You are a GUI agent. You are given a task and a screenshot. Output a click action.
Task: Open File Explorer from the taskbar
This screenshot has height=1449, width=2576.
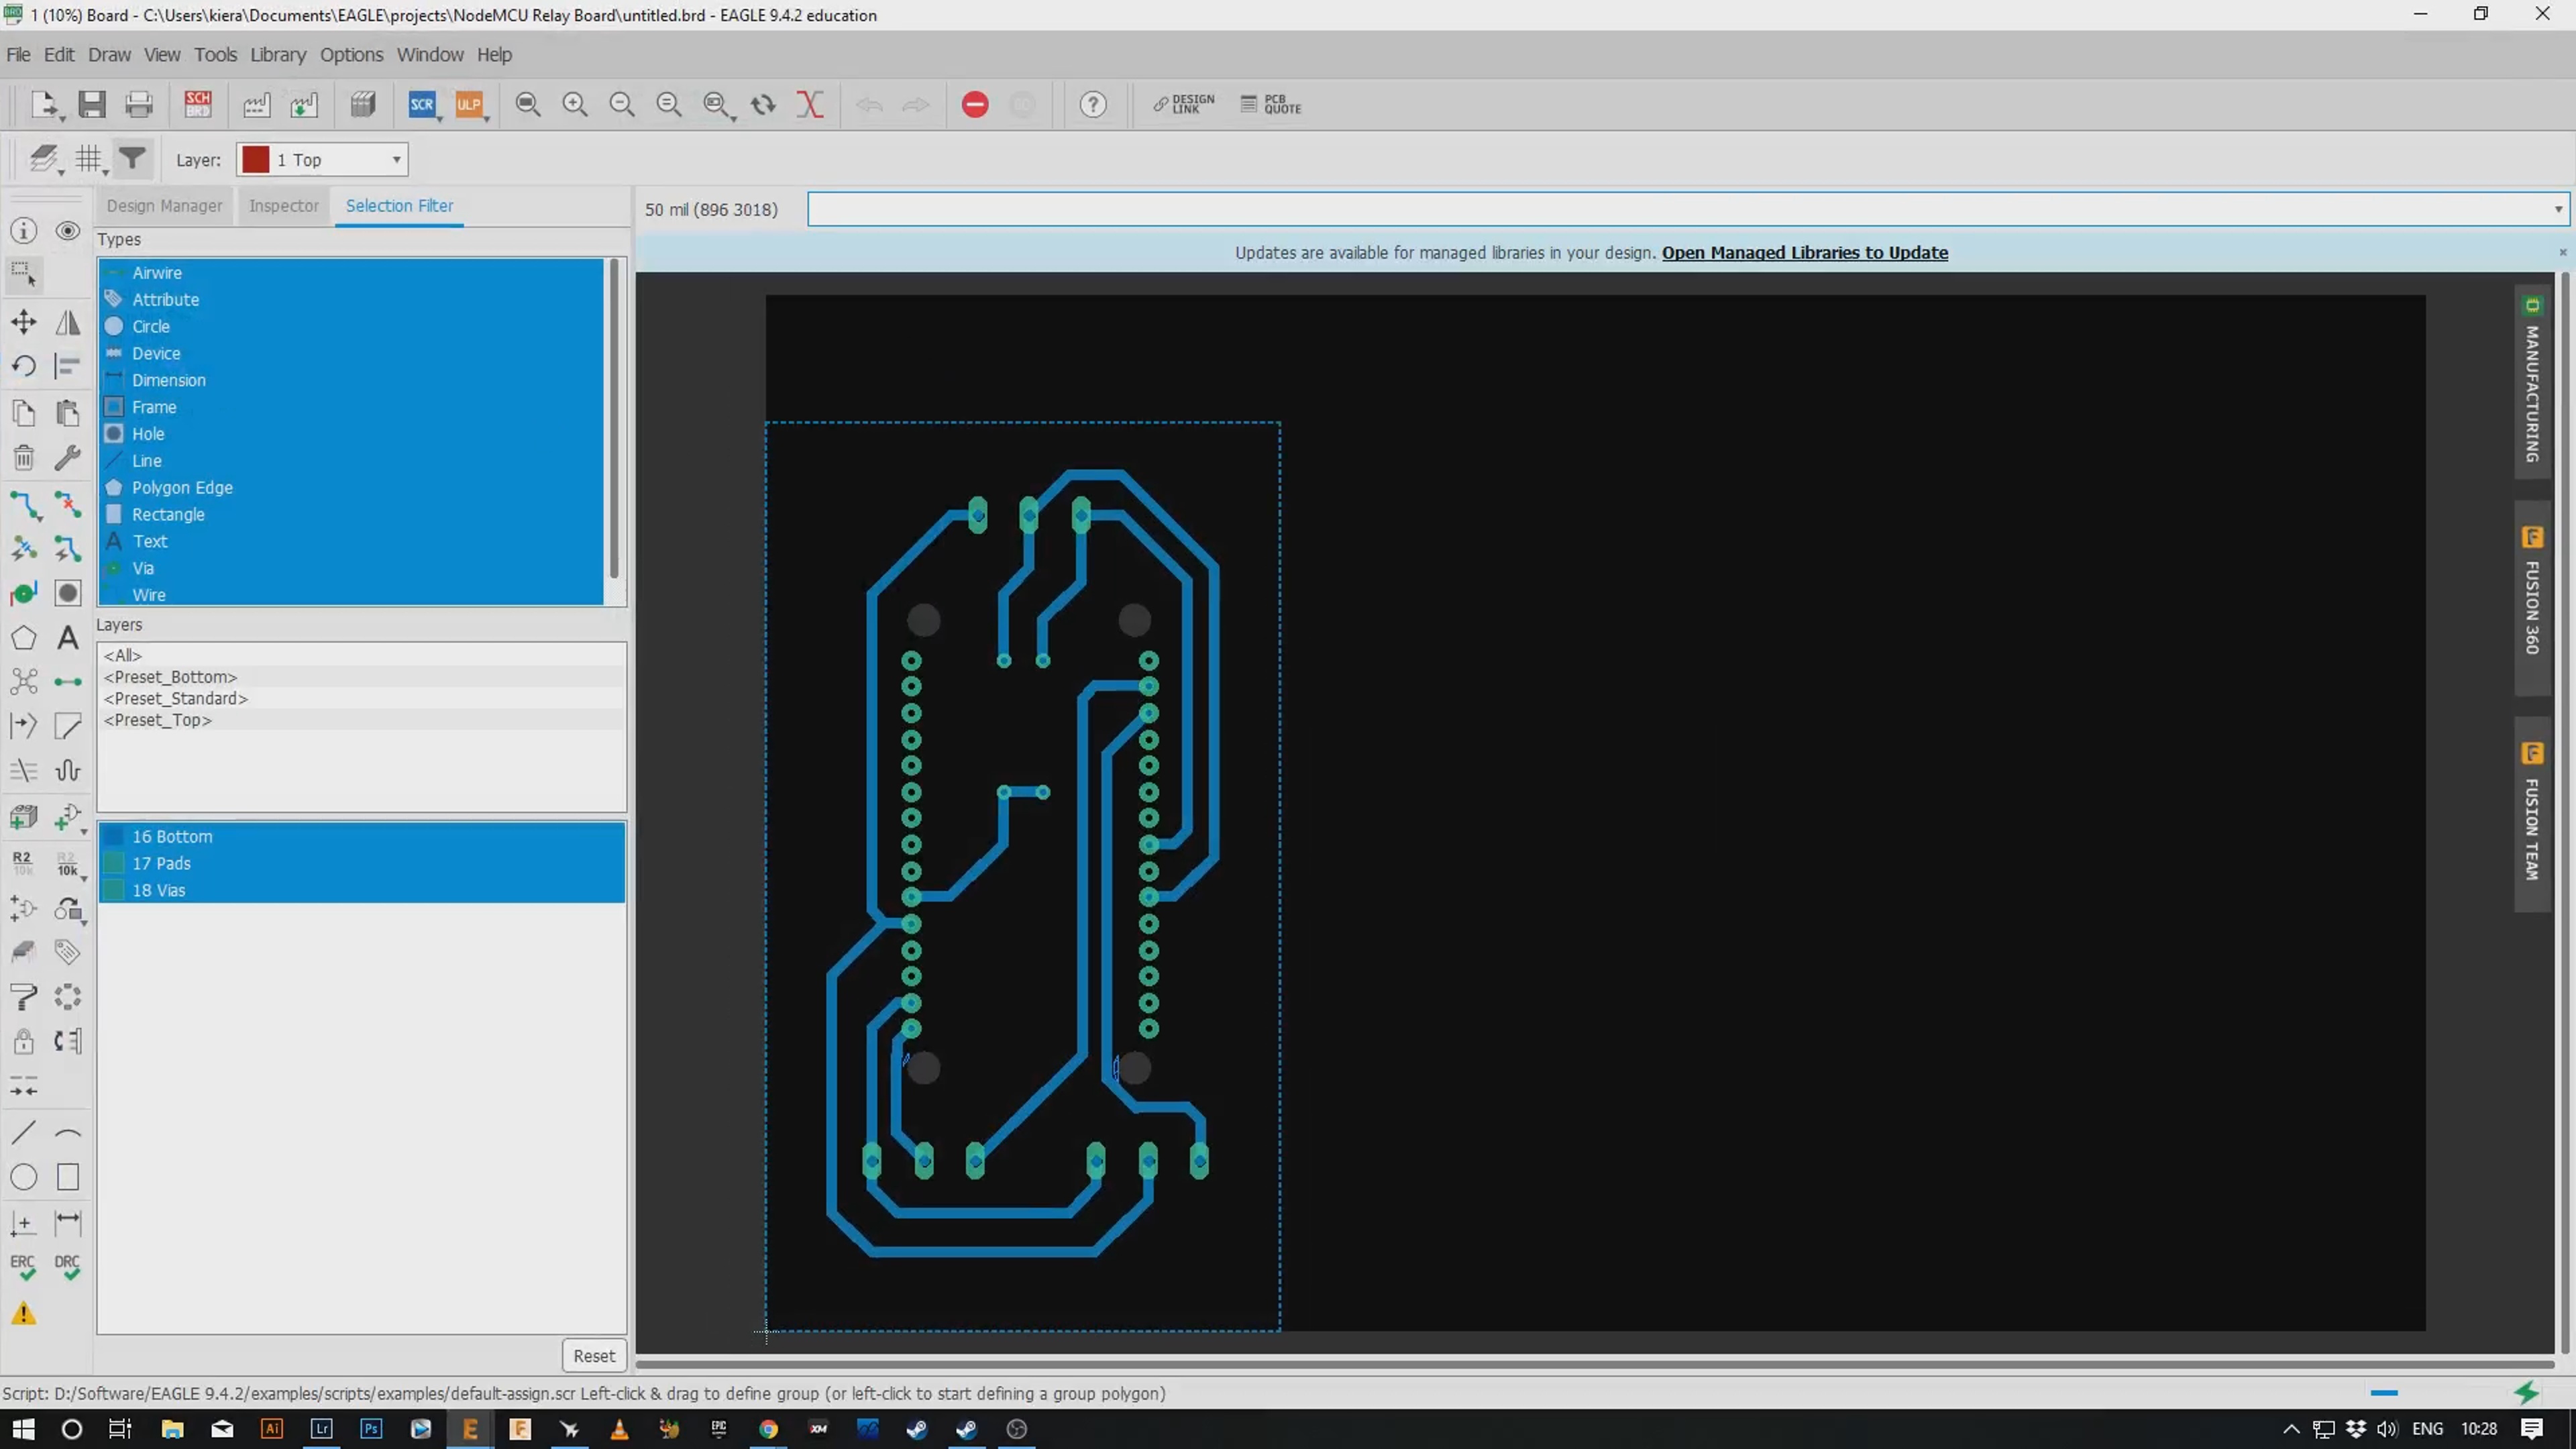pyautogui.click(x=172, y=1429)
